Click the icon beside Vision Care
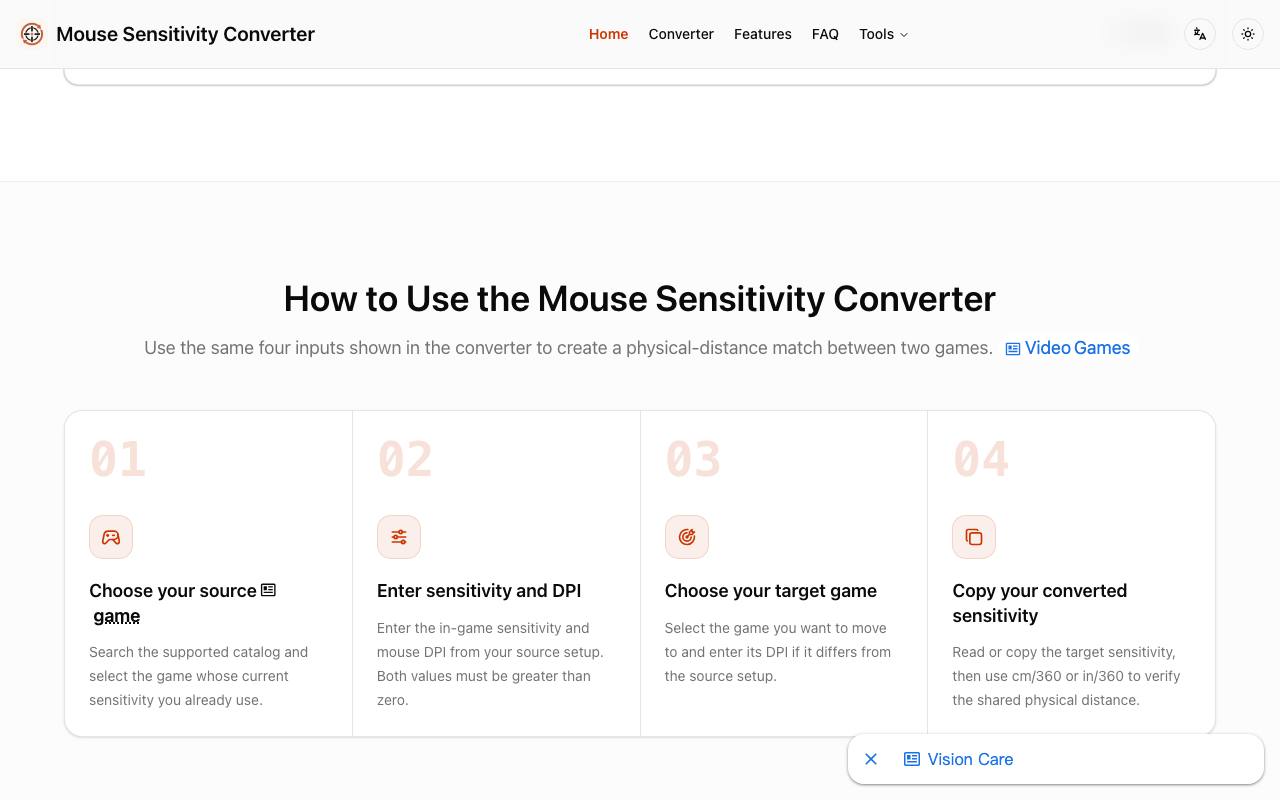Screen dimensions: 1280x800 [x=912, y=759]
